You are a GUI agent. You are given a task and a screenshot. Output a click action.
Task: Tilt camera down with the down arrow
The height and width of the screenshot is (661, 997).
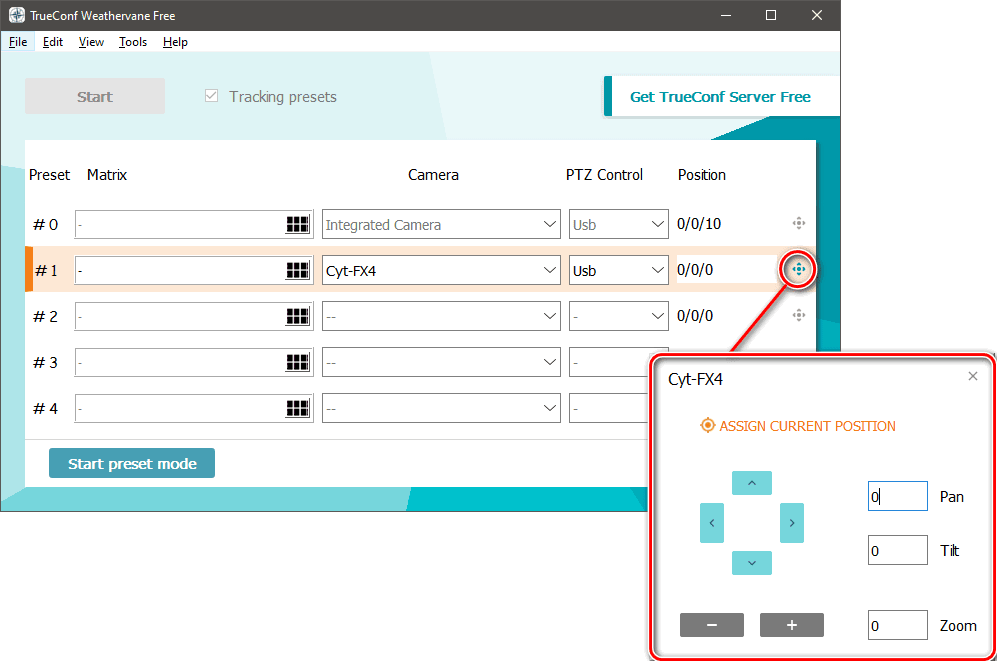[752, 563]
